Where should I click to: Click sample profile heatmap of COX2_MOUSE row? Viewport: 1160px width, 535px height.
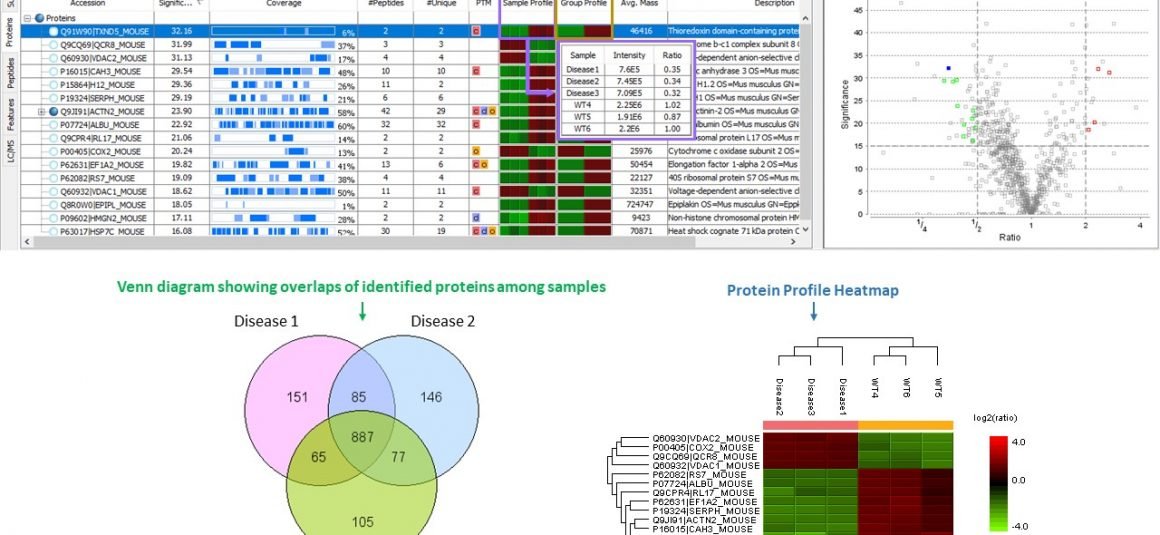click(527, 152)
